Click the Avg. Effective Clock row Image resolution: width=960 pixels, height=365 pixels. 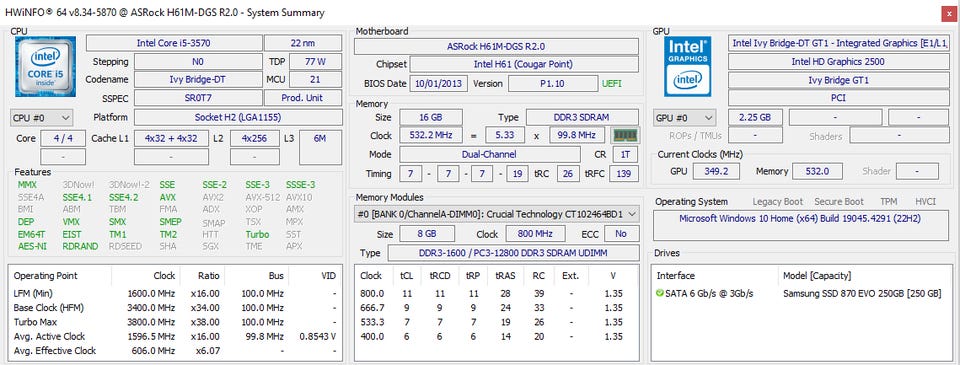point(174,351)
